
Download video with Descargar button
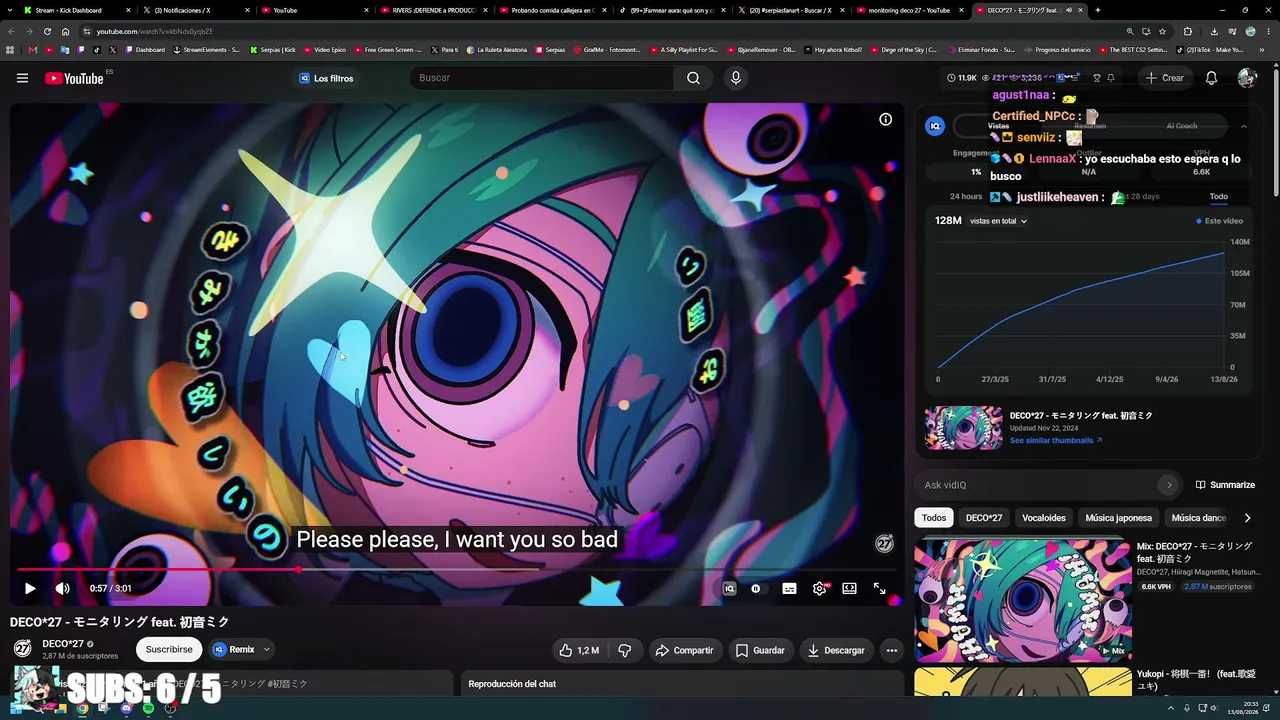click(836, 650)
